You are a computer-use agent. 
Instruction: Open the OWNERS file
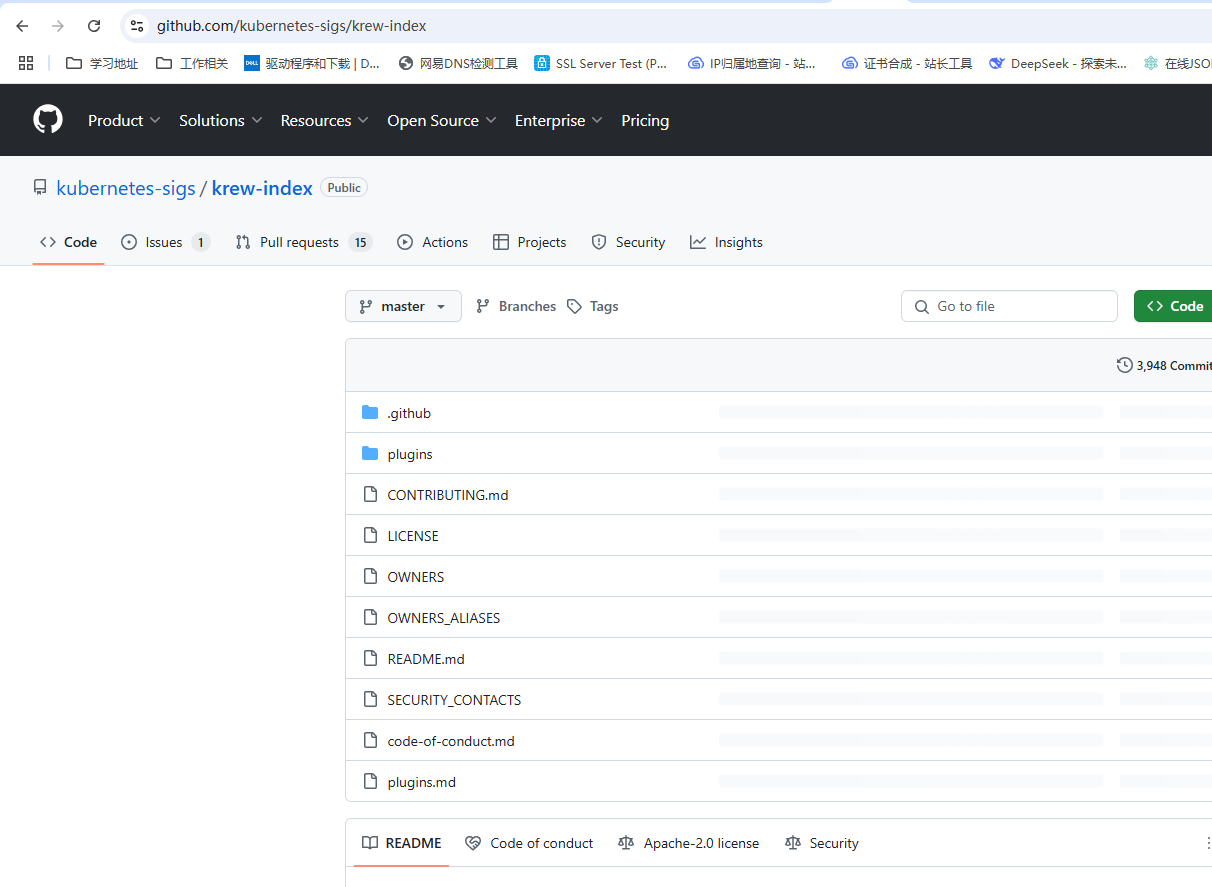click(416, 577)
